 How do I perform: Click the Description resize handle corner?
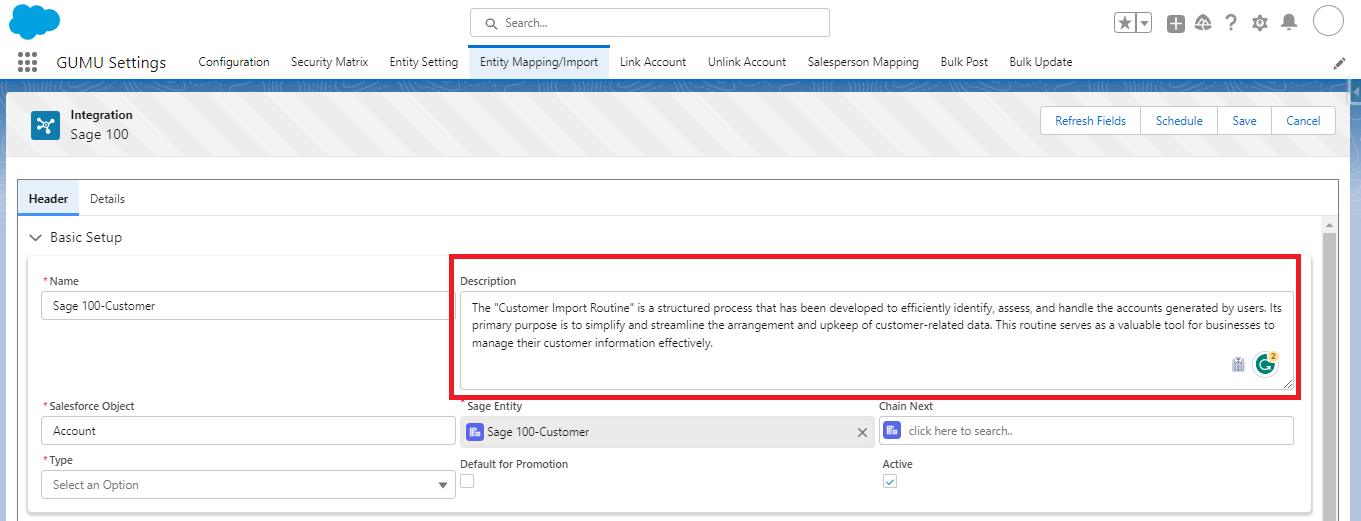click(1288, 384)
